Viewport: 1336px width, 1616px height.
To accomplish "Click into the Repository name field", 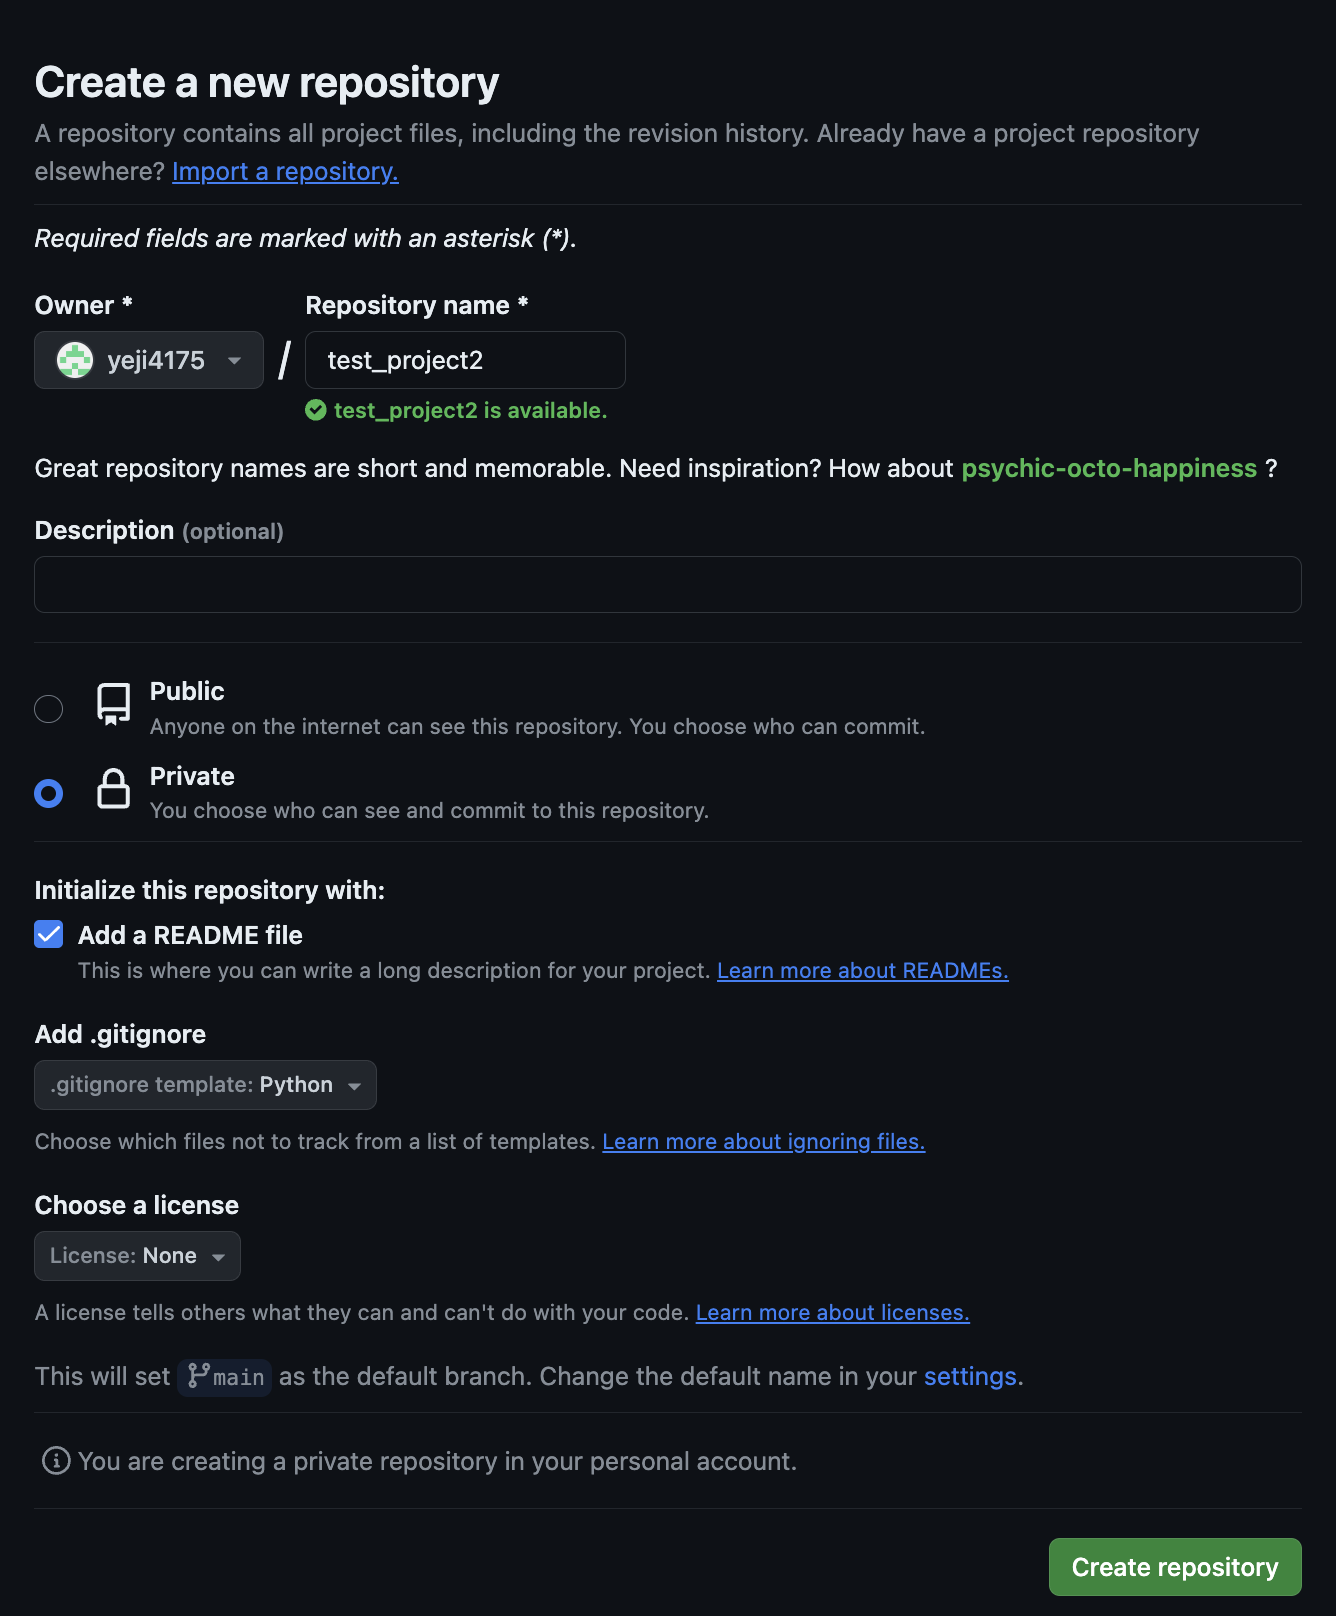I will (465, 360).
